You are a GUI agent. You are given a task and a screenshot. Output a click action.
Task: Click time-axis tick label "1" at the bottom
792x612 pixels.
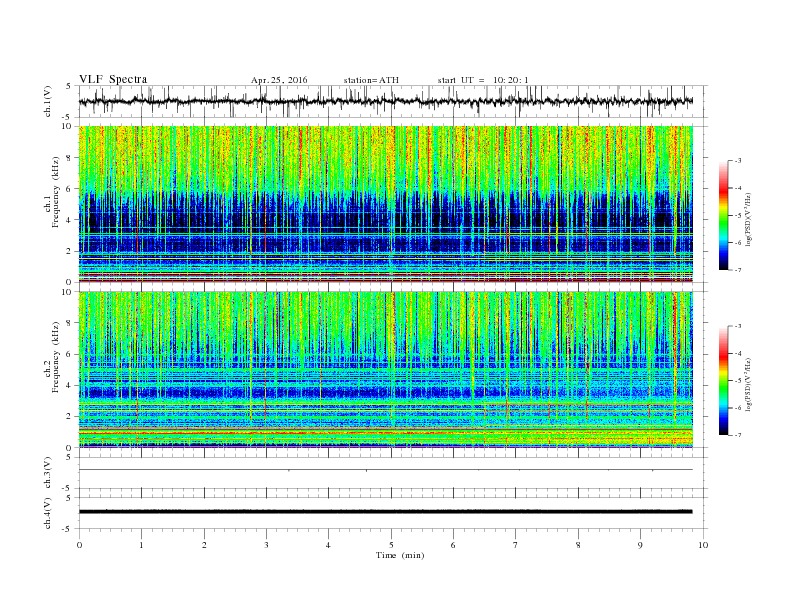pos(141,545)
